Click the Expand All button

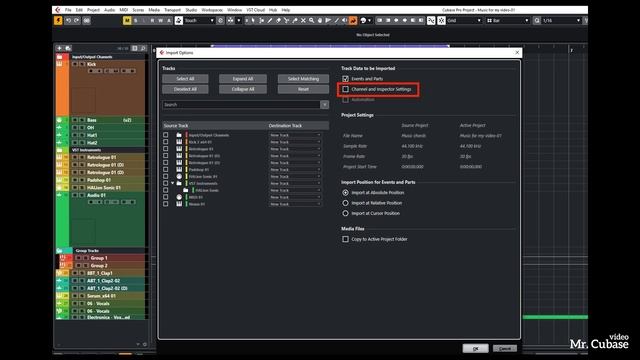coord(243,79)
